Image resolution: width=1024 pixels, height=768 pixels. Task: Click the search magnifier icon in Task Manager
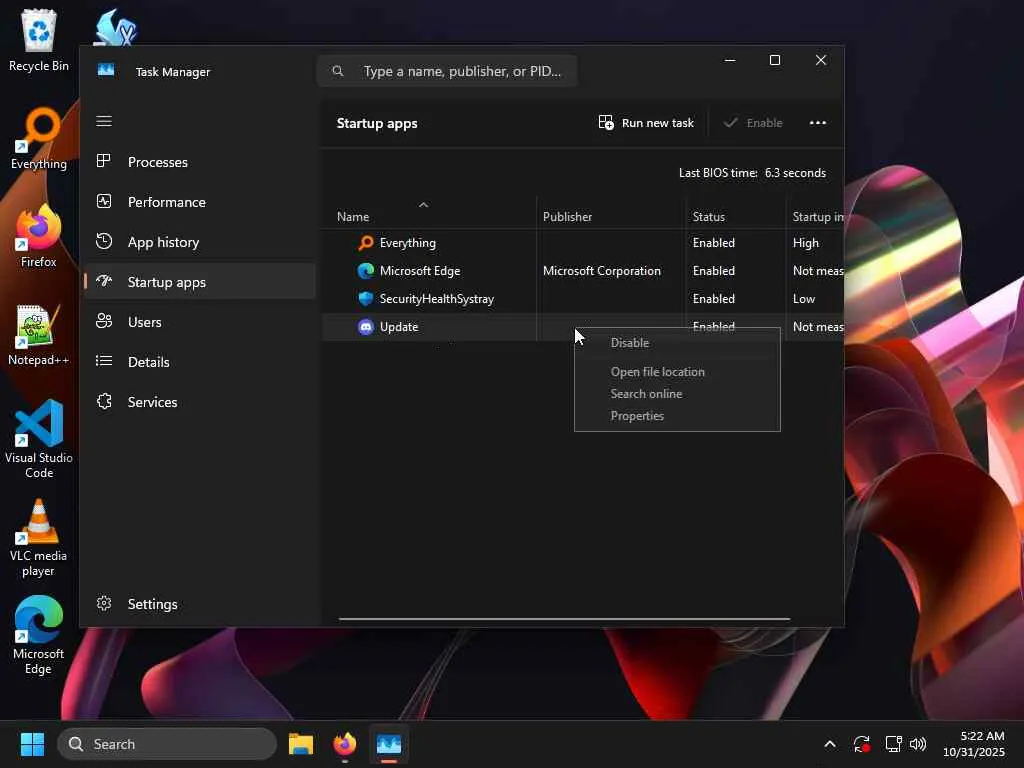[x=338, y=71]
